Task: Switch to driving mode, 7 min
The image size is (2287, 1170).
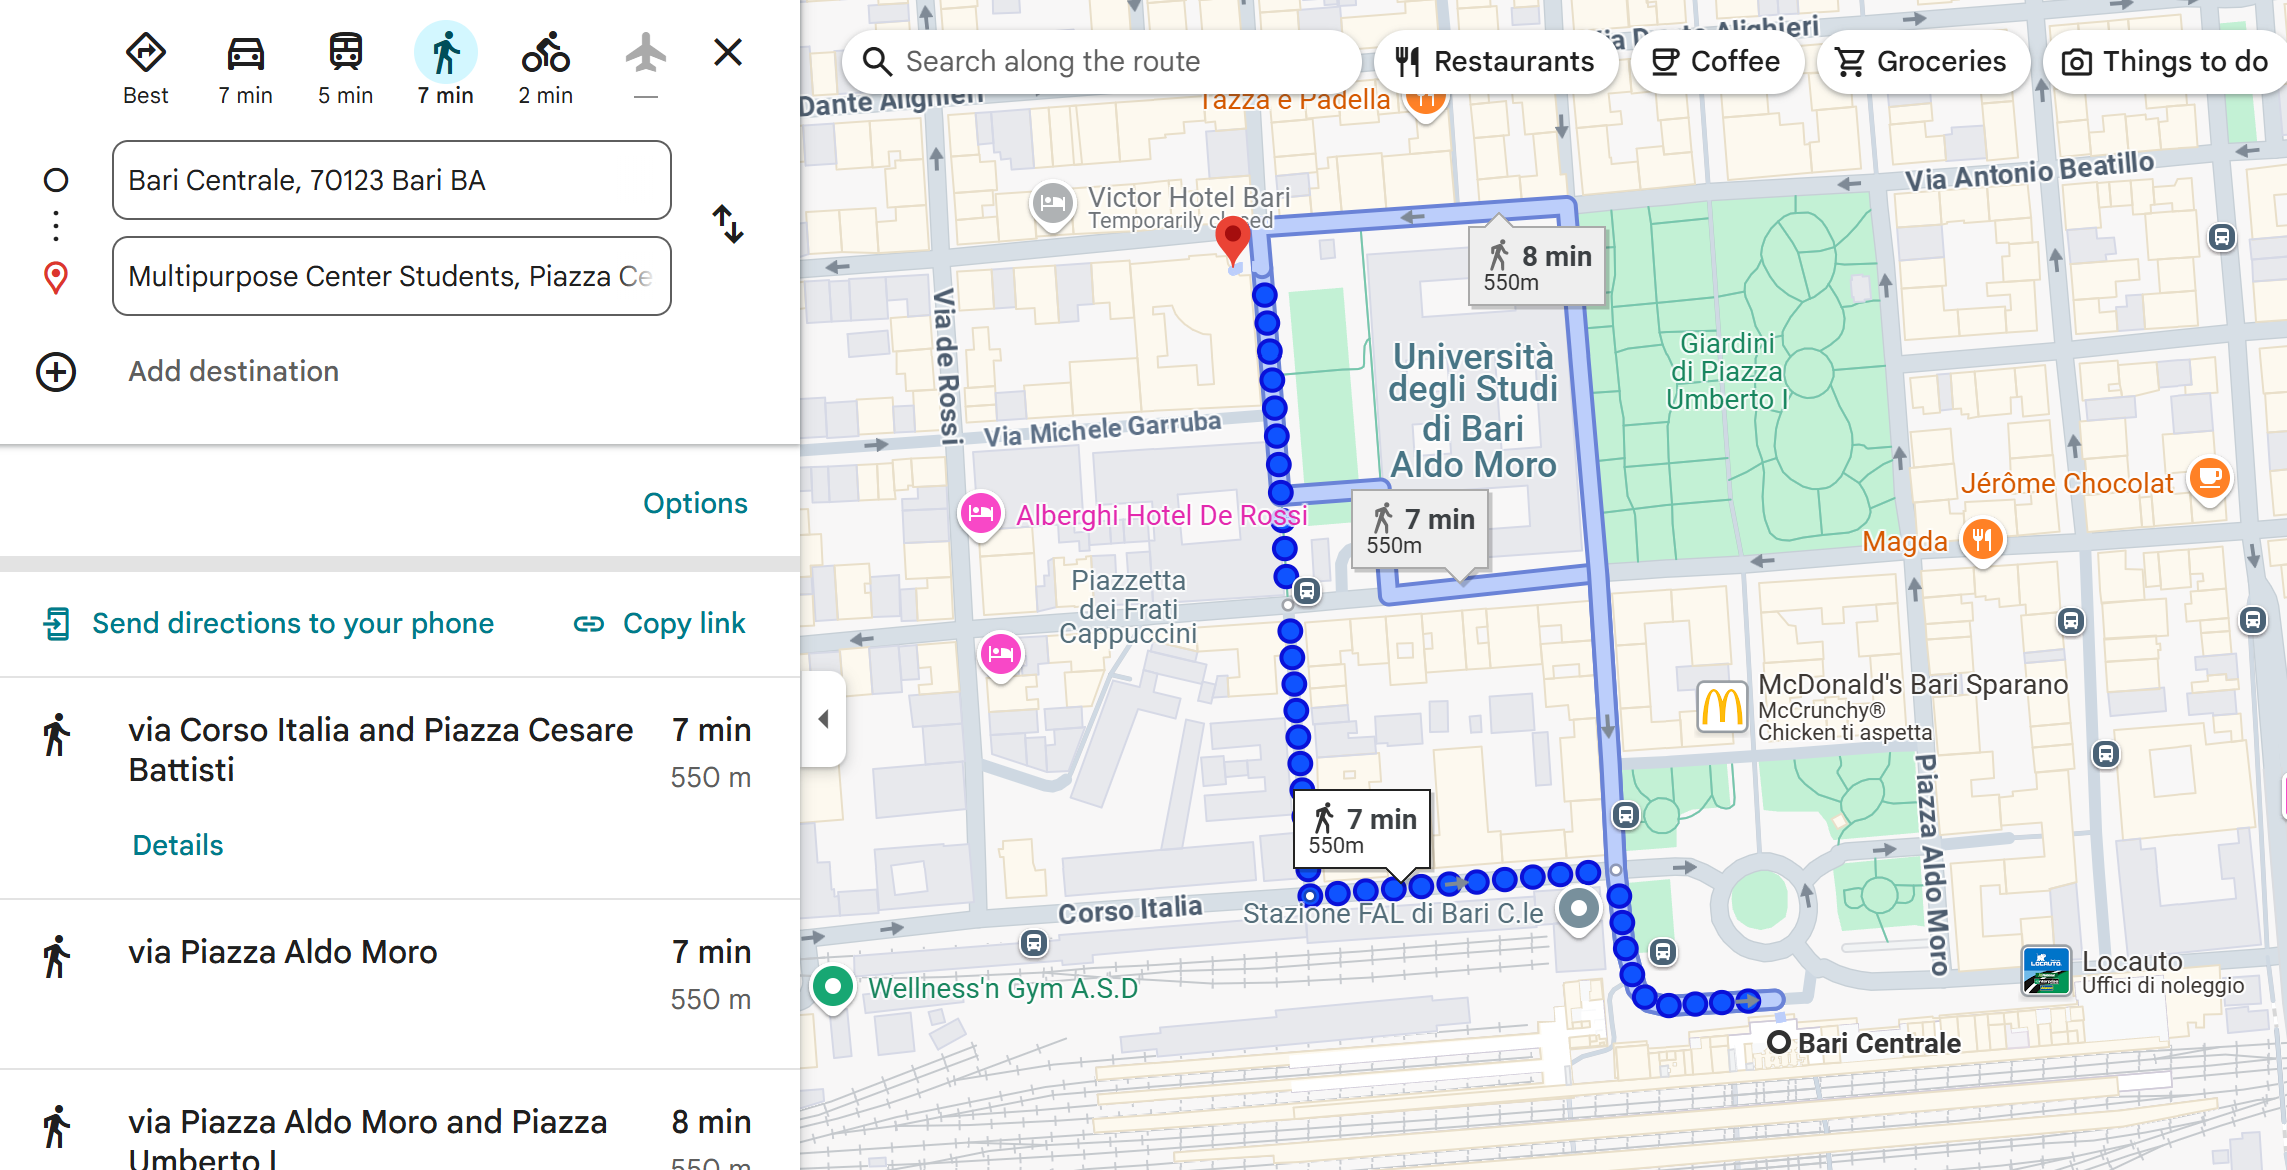Action: (246, 68)
